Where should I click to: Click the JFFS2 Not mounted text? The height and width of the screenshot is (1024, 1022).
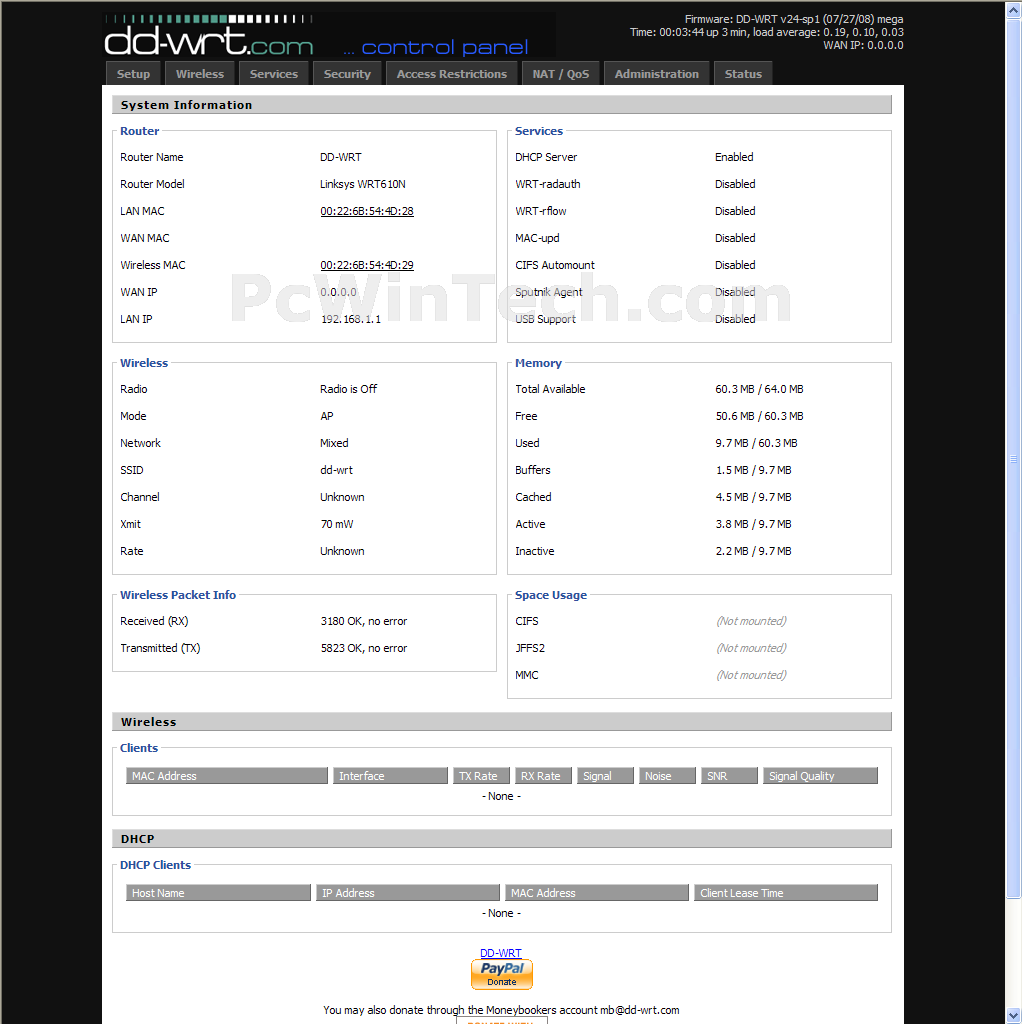click(751, 648)
